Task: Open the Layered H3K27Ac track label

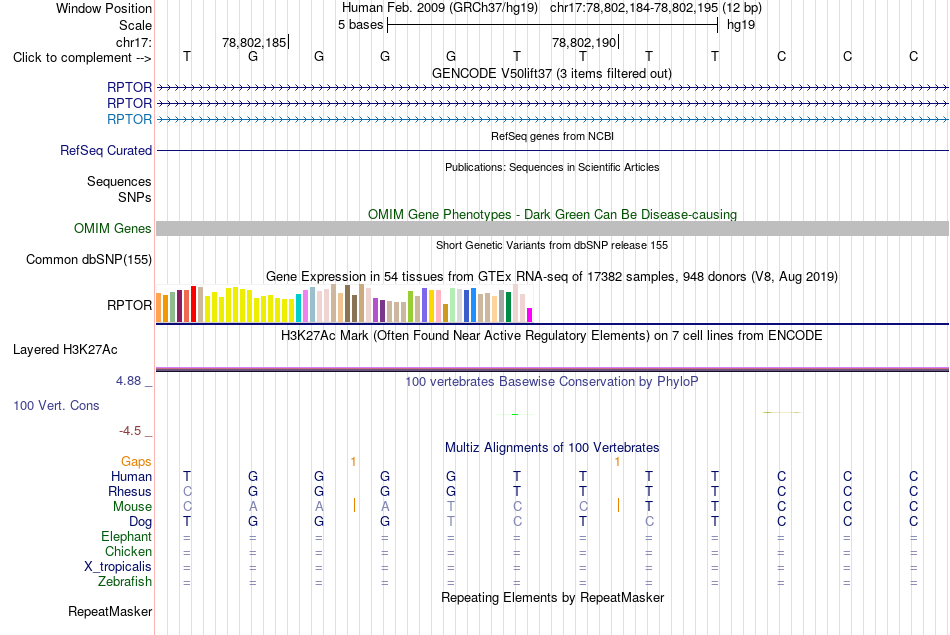Action: [x=65, y=350]
